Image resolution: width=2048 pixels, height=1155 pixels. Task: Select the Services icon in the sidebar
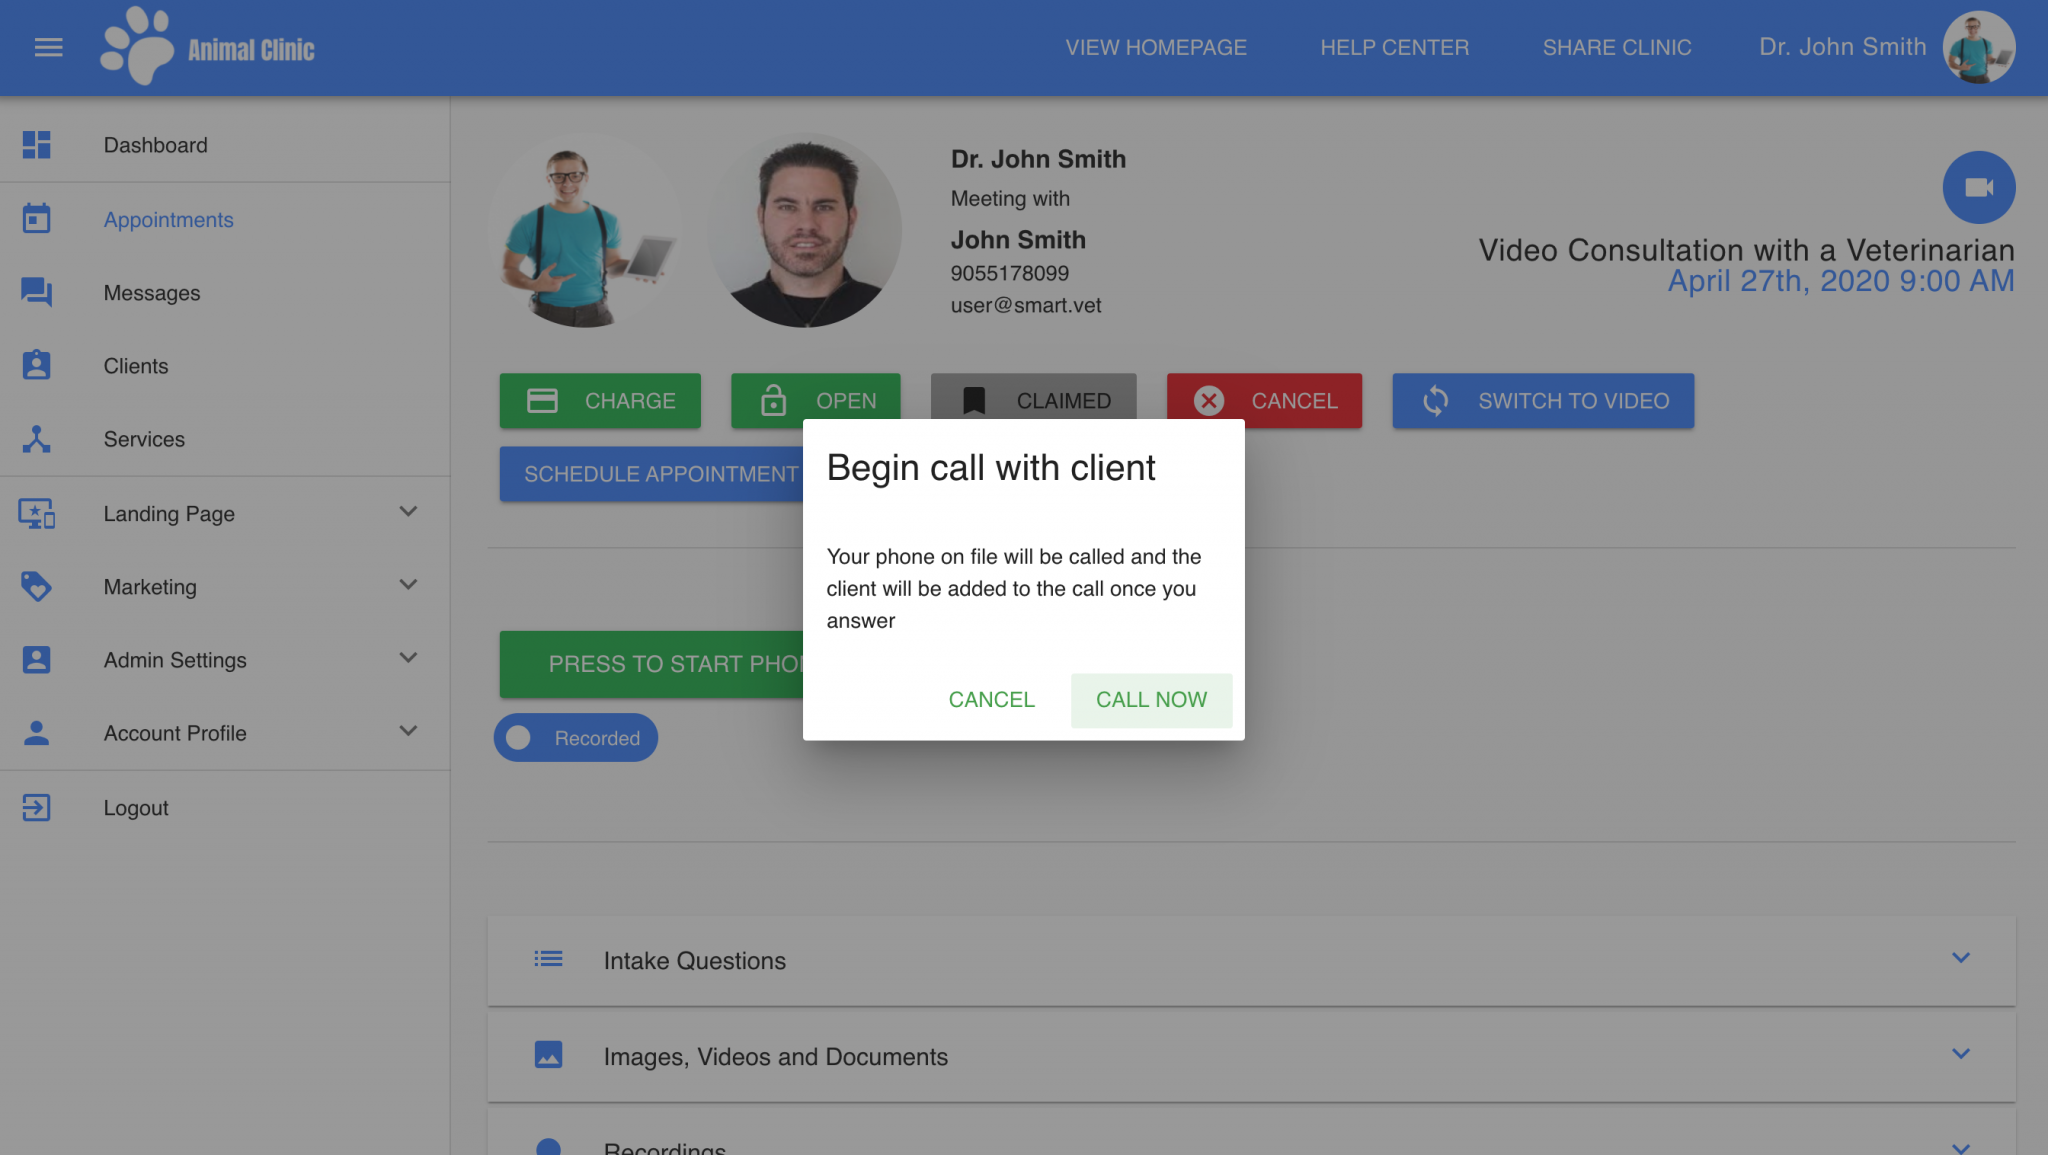tap(37, 438)
